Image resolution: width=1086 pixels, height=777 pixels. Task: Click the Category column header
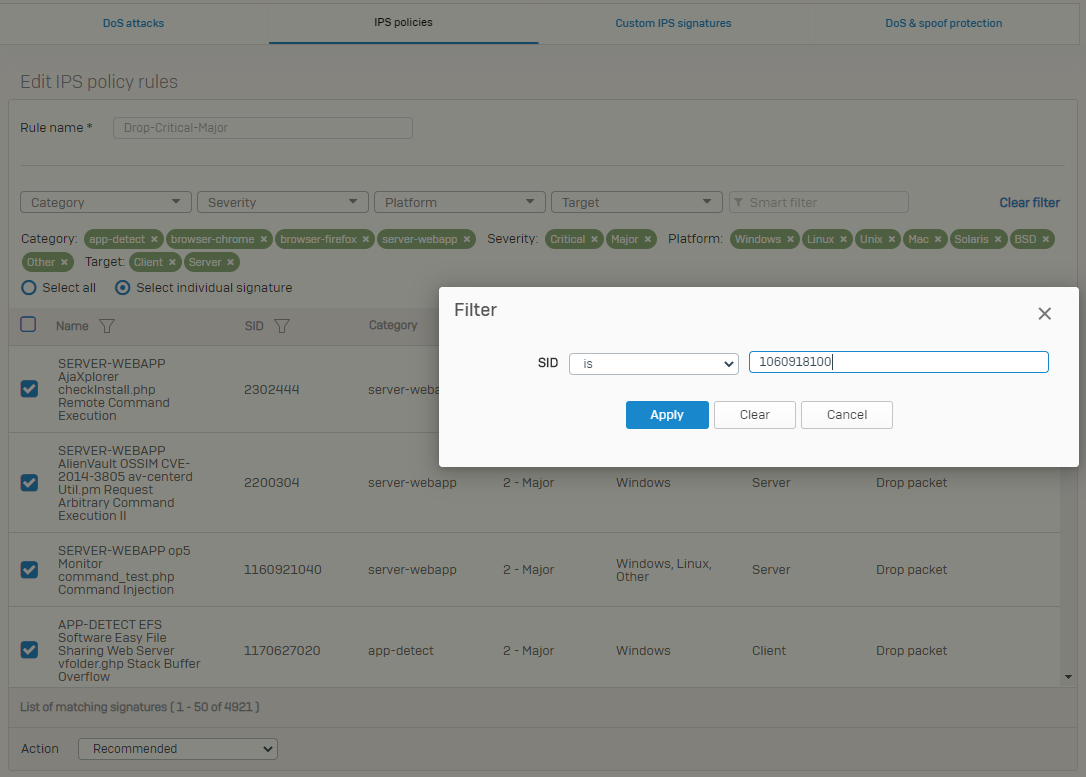point(393,325)
